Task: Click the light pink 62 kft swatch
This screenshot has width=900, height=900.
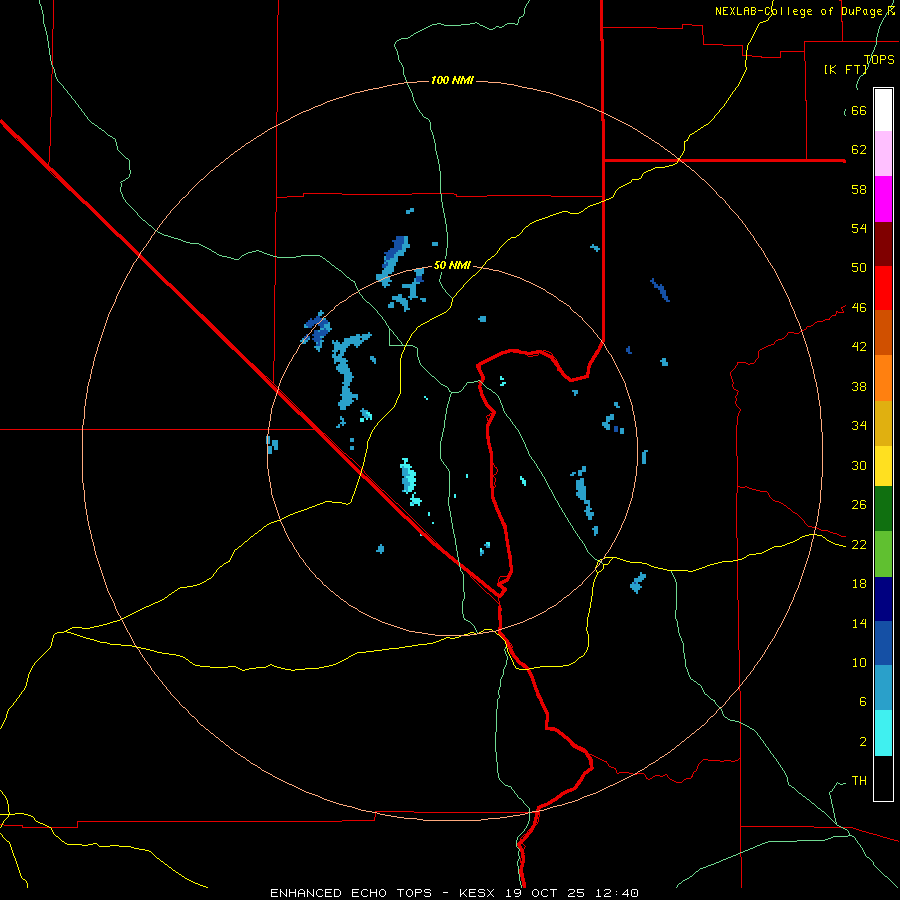Action: pos(883,154)
